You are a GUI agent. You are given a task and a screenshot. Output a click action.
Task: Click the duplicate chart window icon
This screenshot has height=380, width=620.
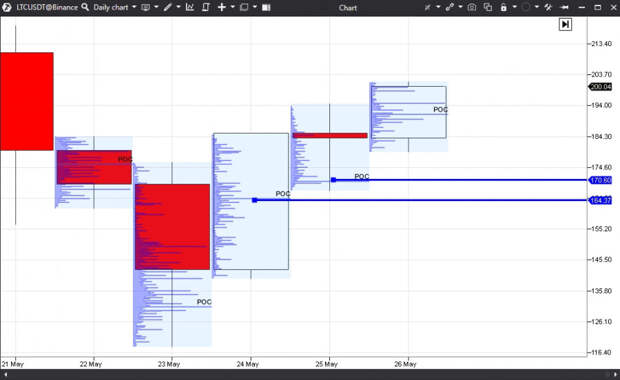point(488,7)
